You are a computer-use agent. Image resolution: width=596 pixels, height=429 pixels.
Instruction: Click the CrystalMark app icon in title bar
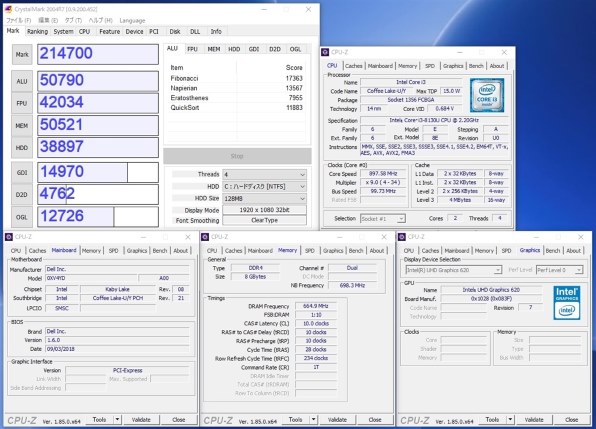8,9
